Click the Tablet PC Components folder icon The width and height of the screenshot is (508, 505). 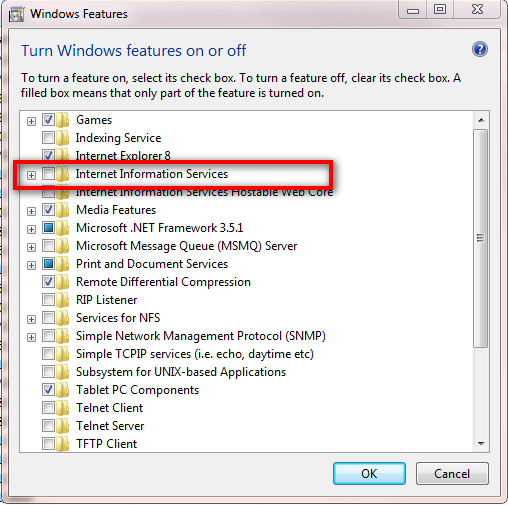(x=62, y=390)
